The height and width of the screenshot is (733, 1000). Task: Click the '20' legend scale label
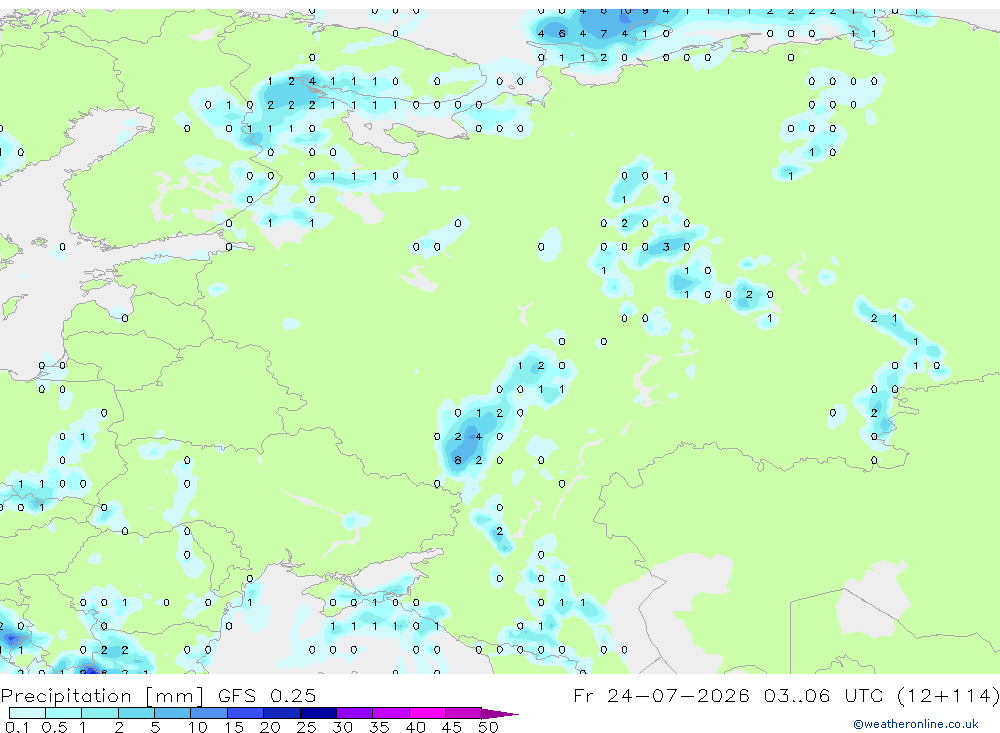270,727
